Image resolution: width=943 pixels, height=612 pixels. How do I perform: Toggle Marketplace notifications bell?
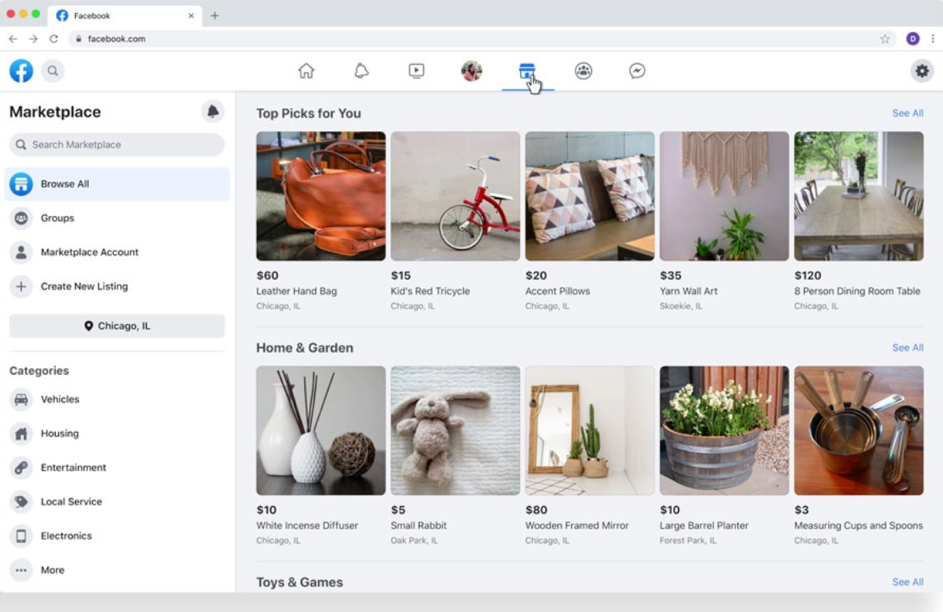click(213, 111)
